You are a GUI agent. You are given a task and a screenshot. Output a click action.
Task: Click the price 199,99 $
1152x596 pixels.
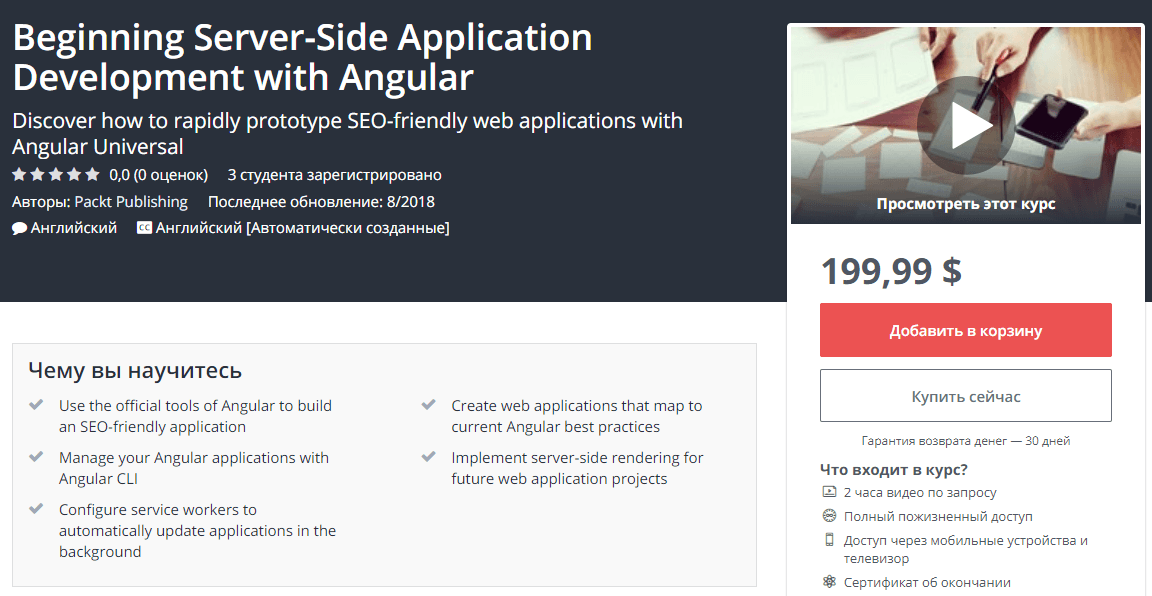[890, 270]
